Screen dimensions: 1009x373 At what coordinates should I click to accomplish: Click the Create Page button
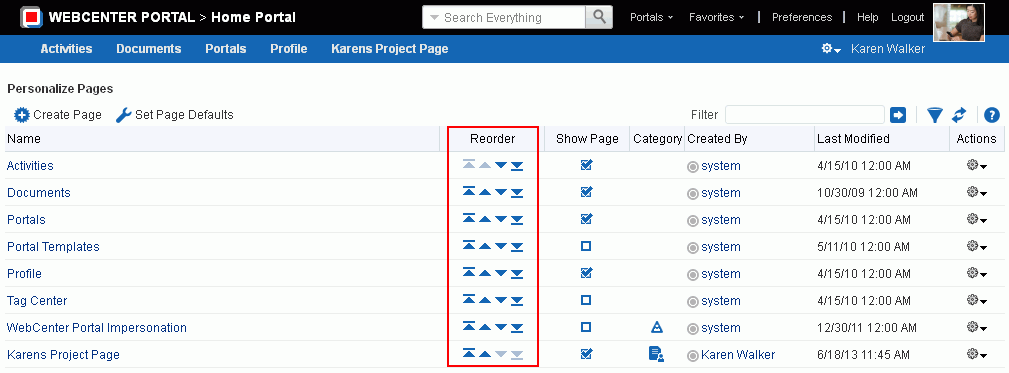click(58, 115)
